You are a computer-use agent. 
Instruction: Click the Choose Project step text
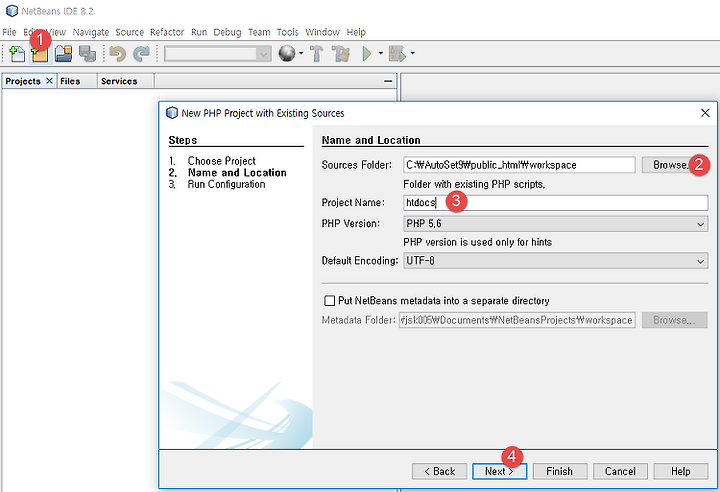tap(221, 161)
